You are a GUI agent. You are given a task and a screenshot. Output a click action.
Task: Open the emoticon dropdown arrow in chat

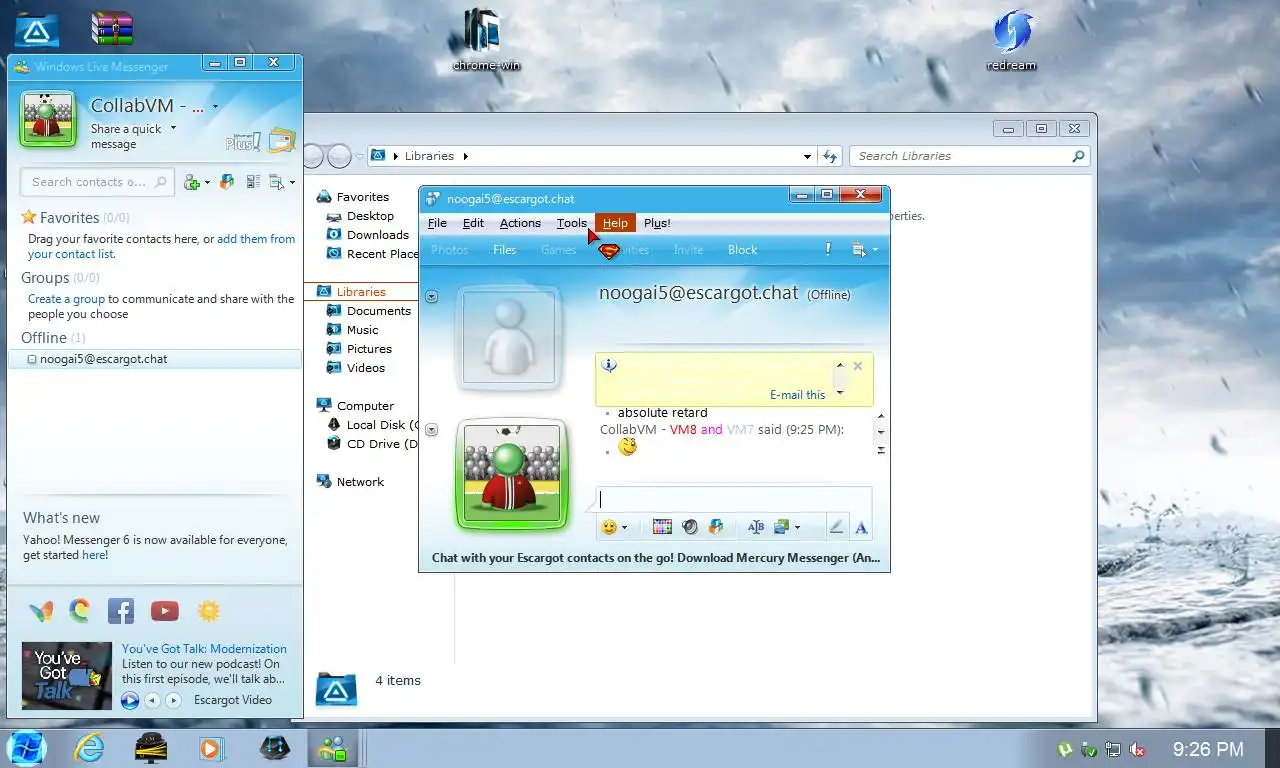pos(624,528)
